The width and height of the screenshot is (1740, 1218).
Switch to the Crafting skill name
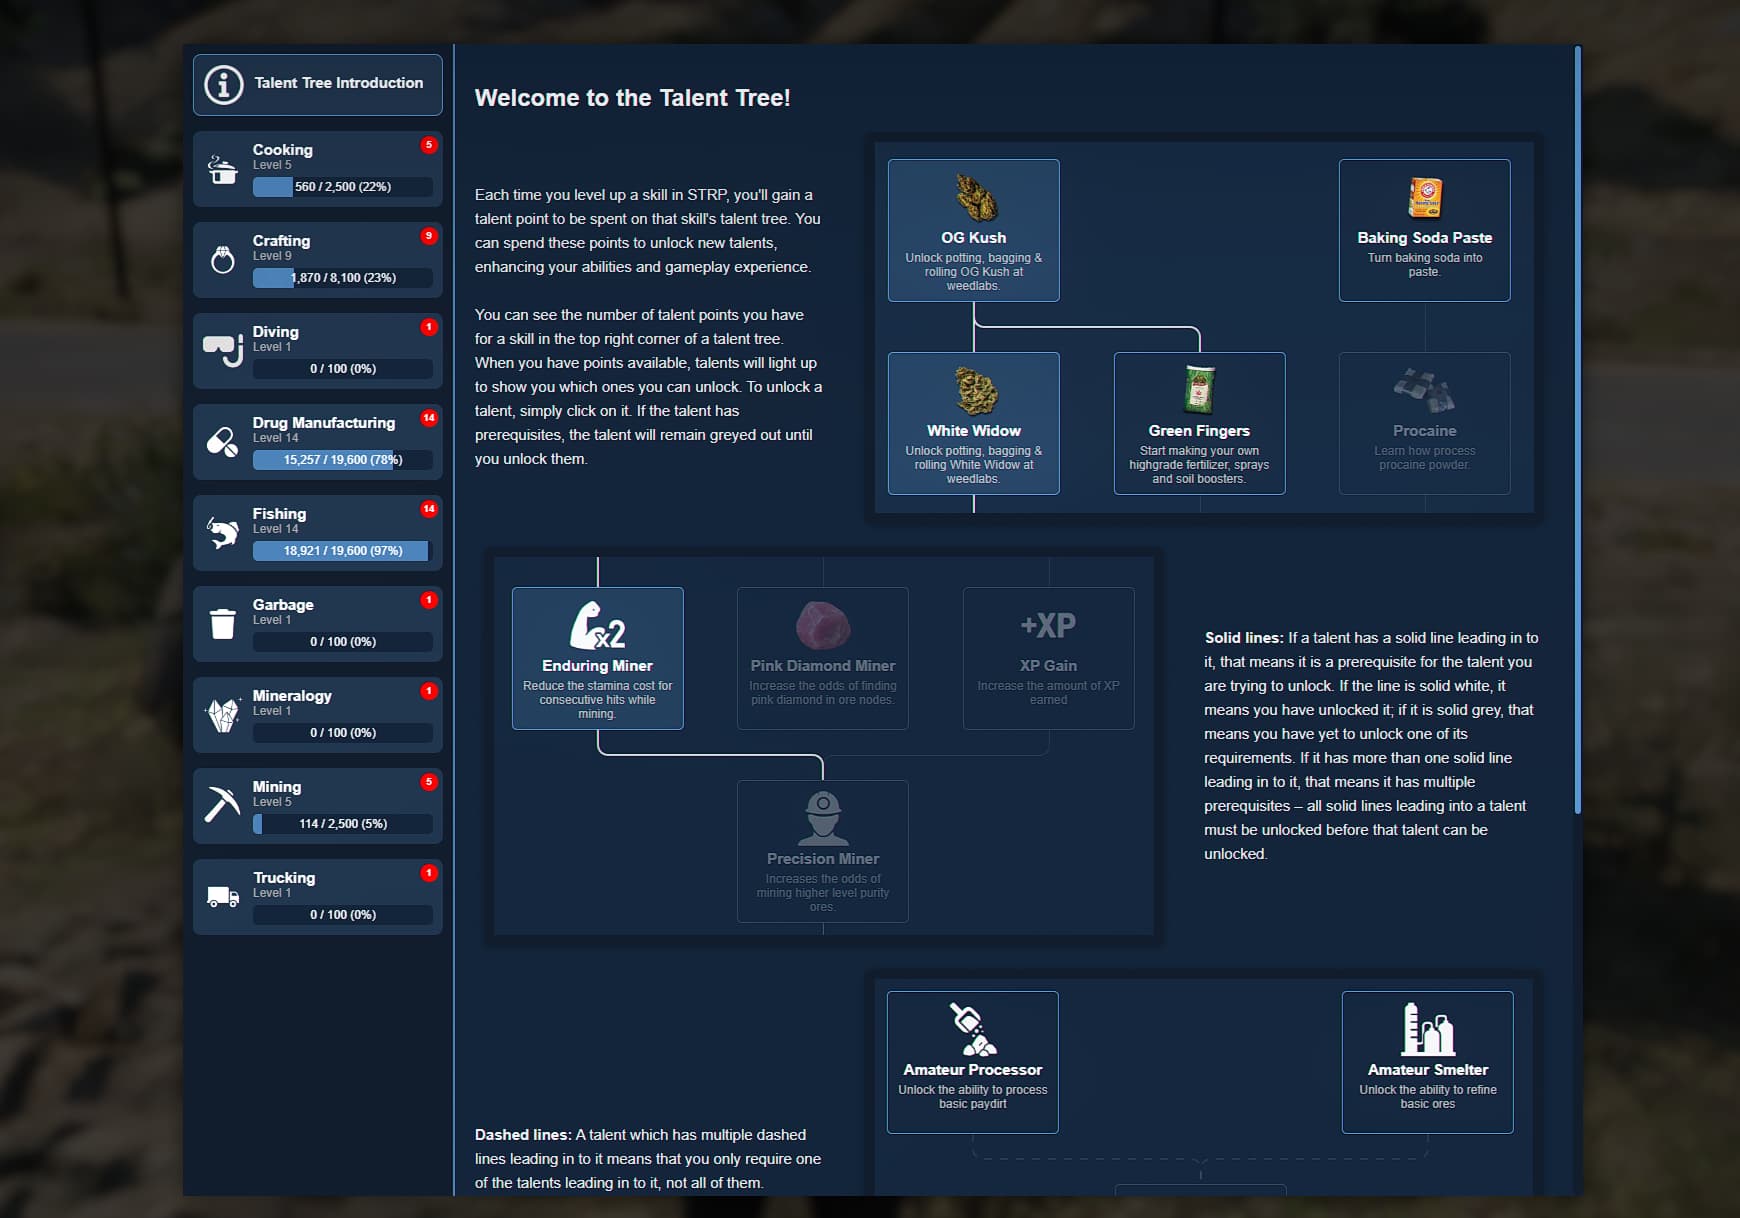281,241
